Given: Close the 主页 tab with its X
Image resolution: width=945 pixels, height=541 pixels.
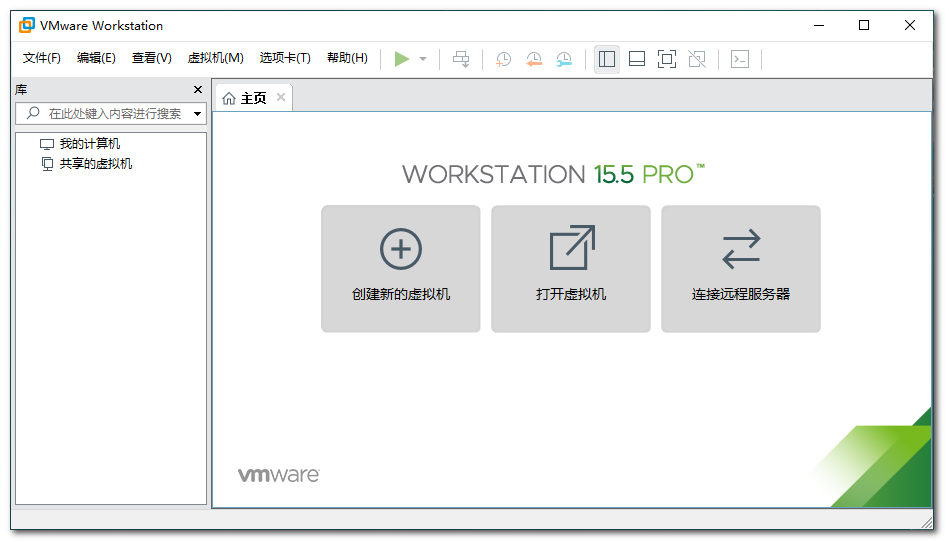Looking at the screenshot, I should (281, 97).
